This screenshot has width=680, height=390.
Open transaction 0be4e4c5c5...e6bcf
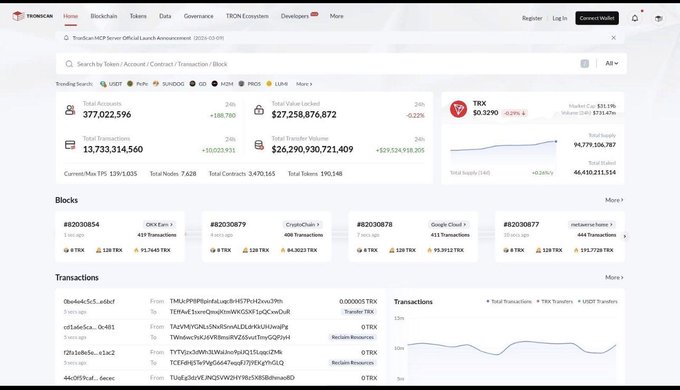pyautogui.click(x=89, y=302)
